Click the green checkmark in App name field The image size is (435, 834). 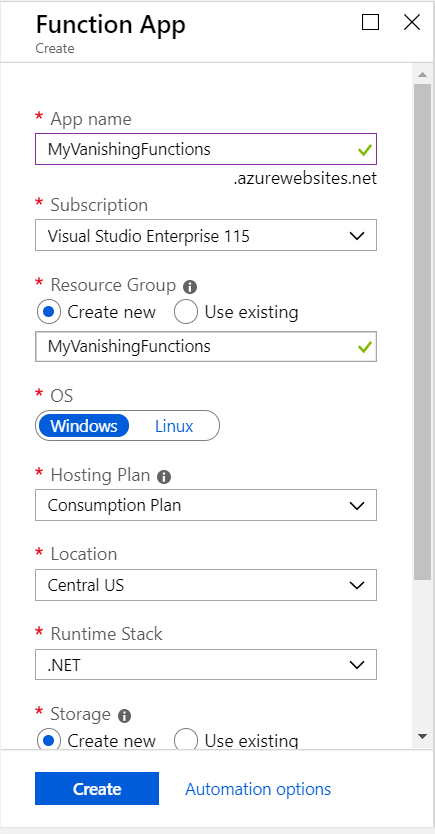(365, 150)
